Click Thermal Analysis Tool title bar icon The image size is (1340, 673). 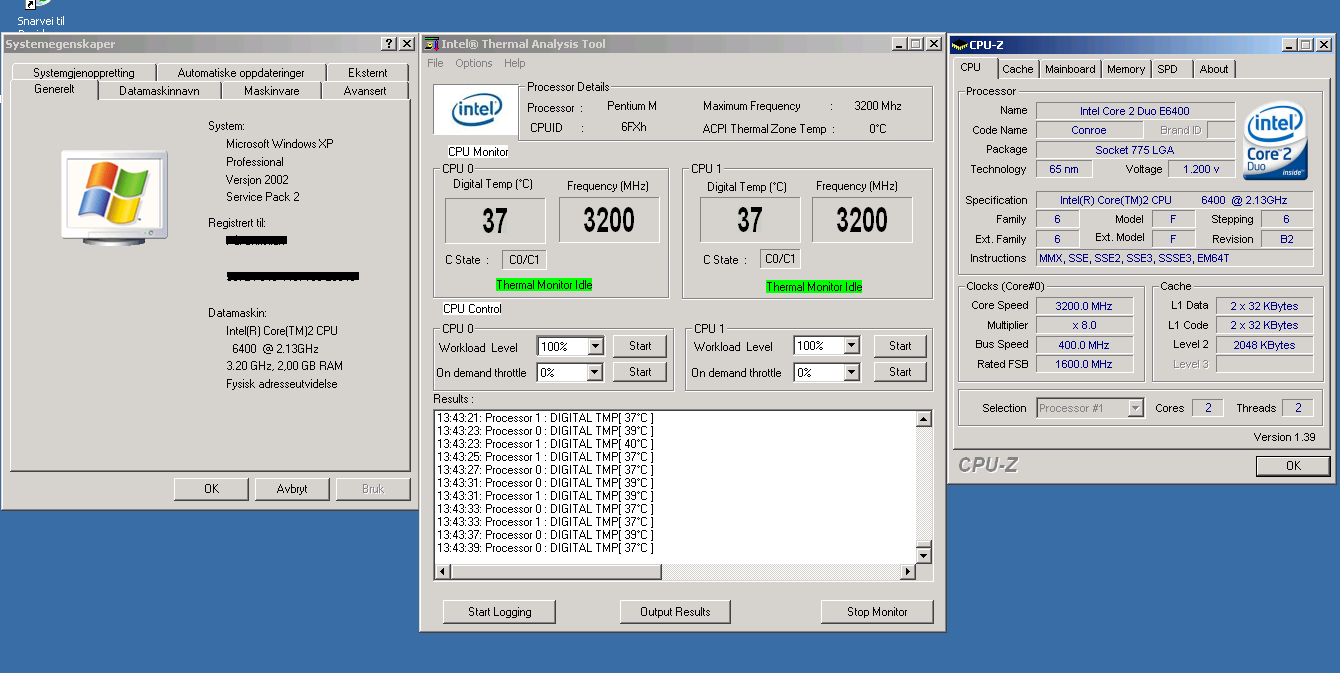click(432, 44)
